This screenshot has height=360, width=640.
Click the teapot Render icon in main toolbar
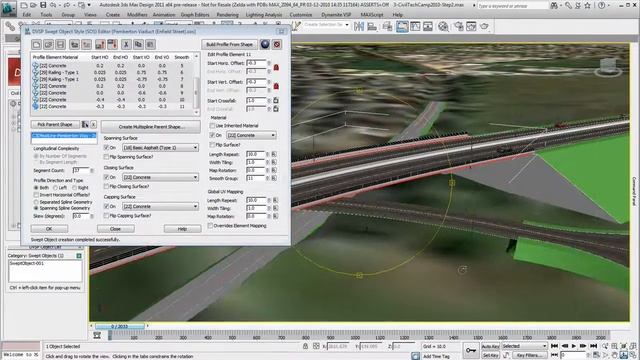484,27
